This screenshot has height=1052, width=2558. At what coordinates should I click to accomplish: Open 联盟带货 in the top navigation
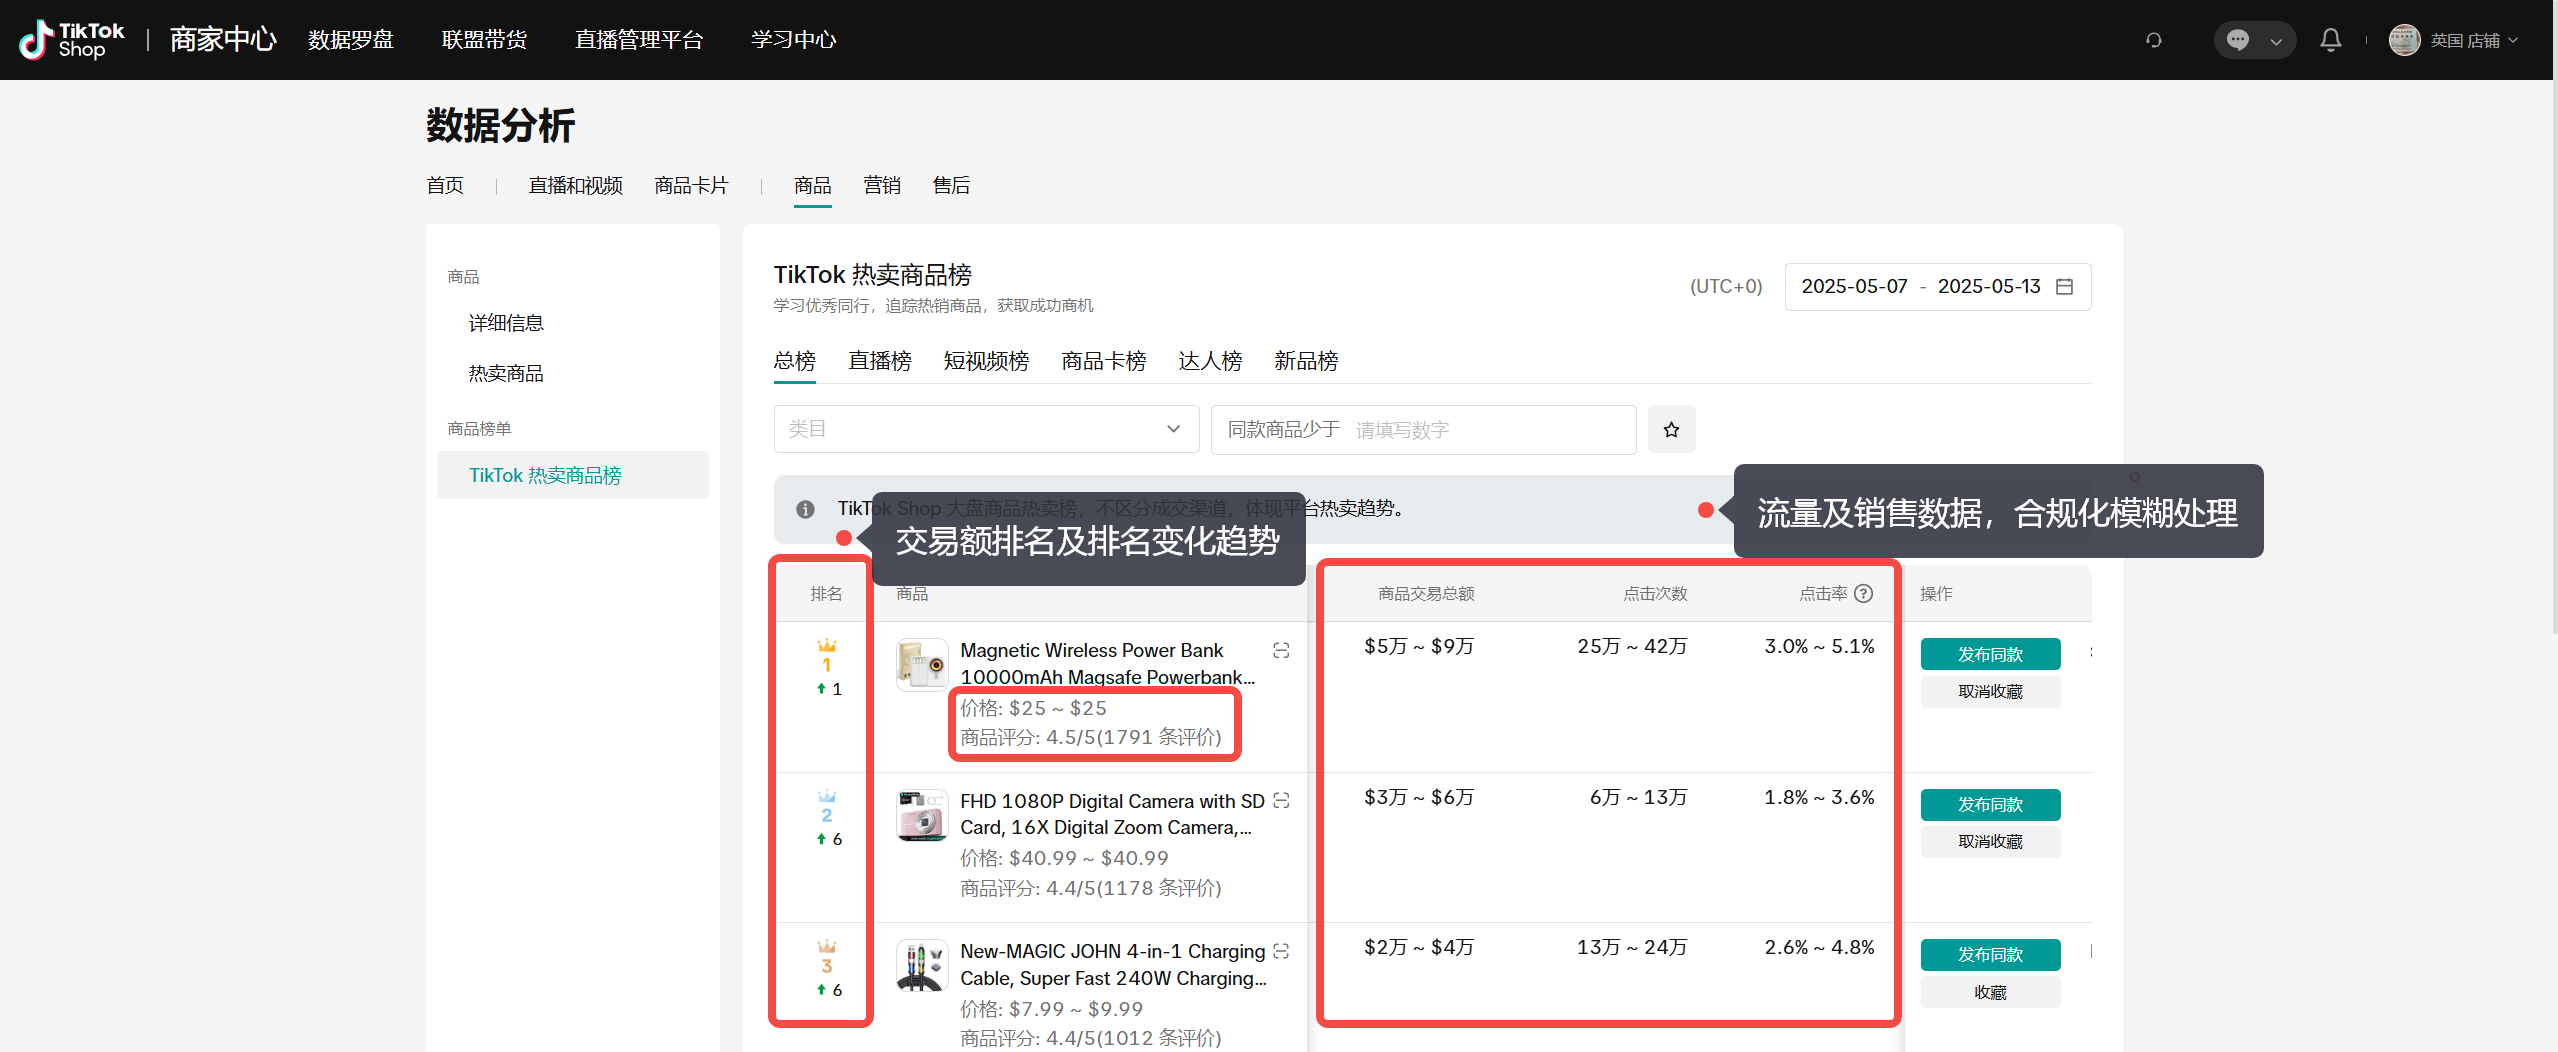click(484, 40)
